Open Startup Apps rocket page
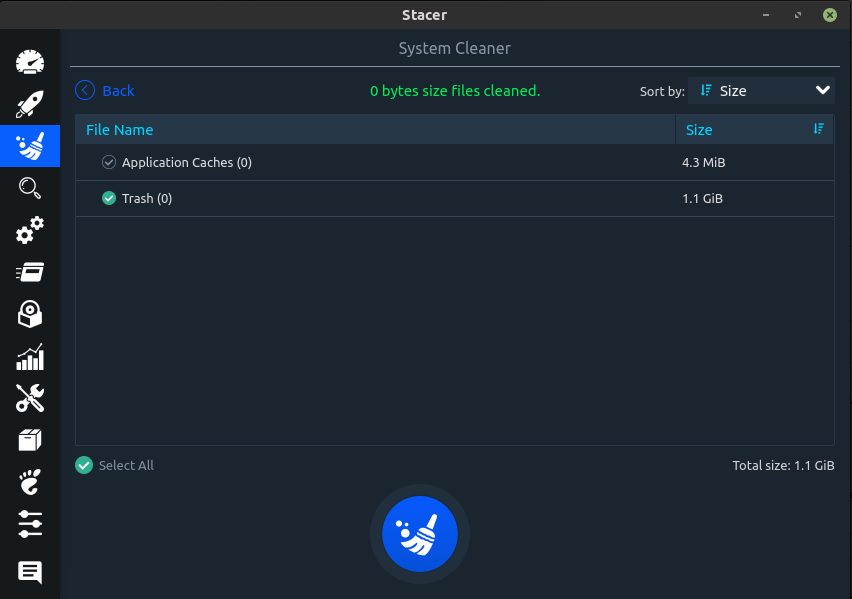Viewport: 852px width, 599px height. [x=30, y=104]
